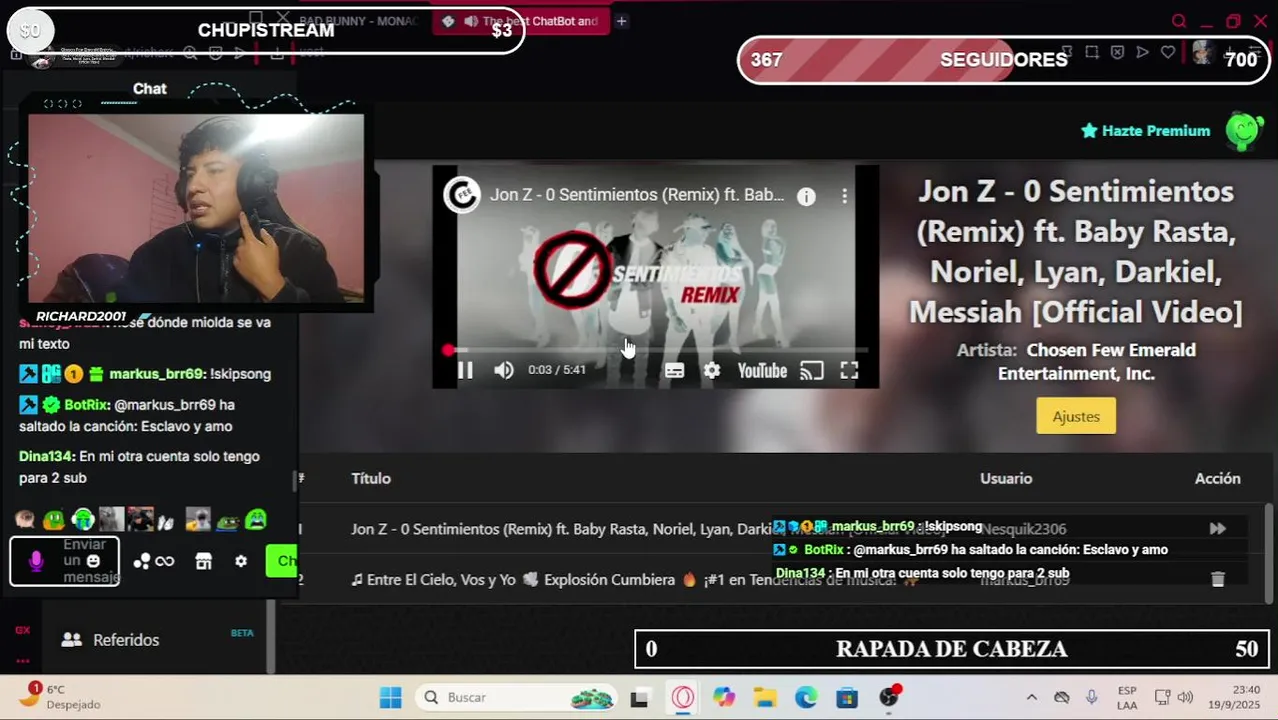Open OBS Studio from taskbar

(x=889, y=697)
